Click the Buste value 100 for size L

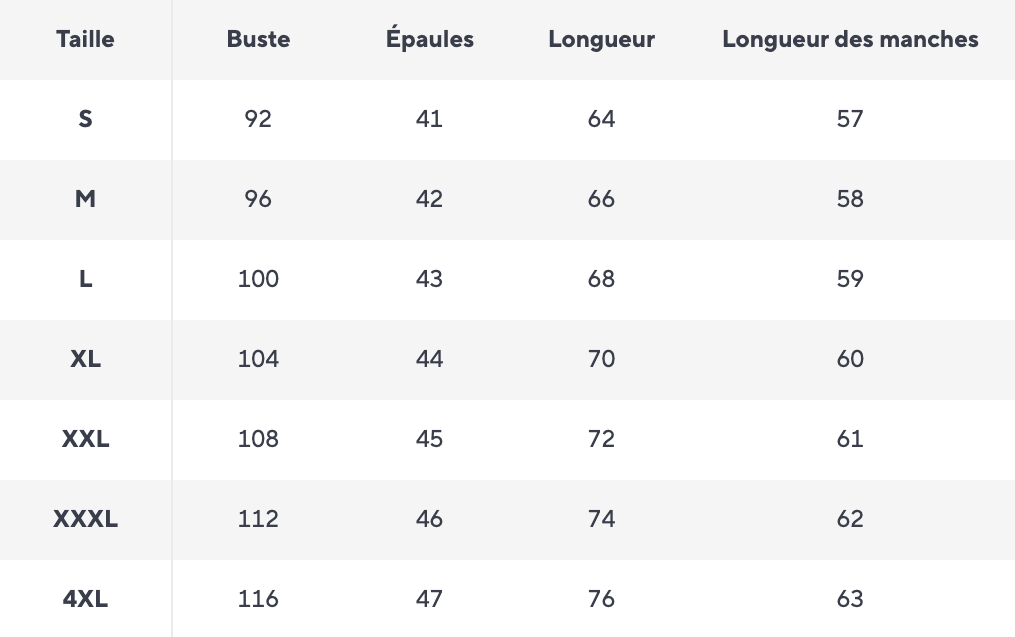point(258,279)
